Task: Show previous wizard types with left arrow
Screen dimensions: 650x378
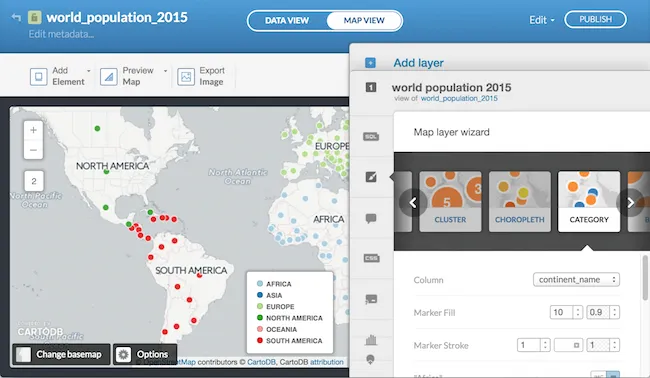Action: [413, 203]
